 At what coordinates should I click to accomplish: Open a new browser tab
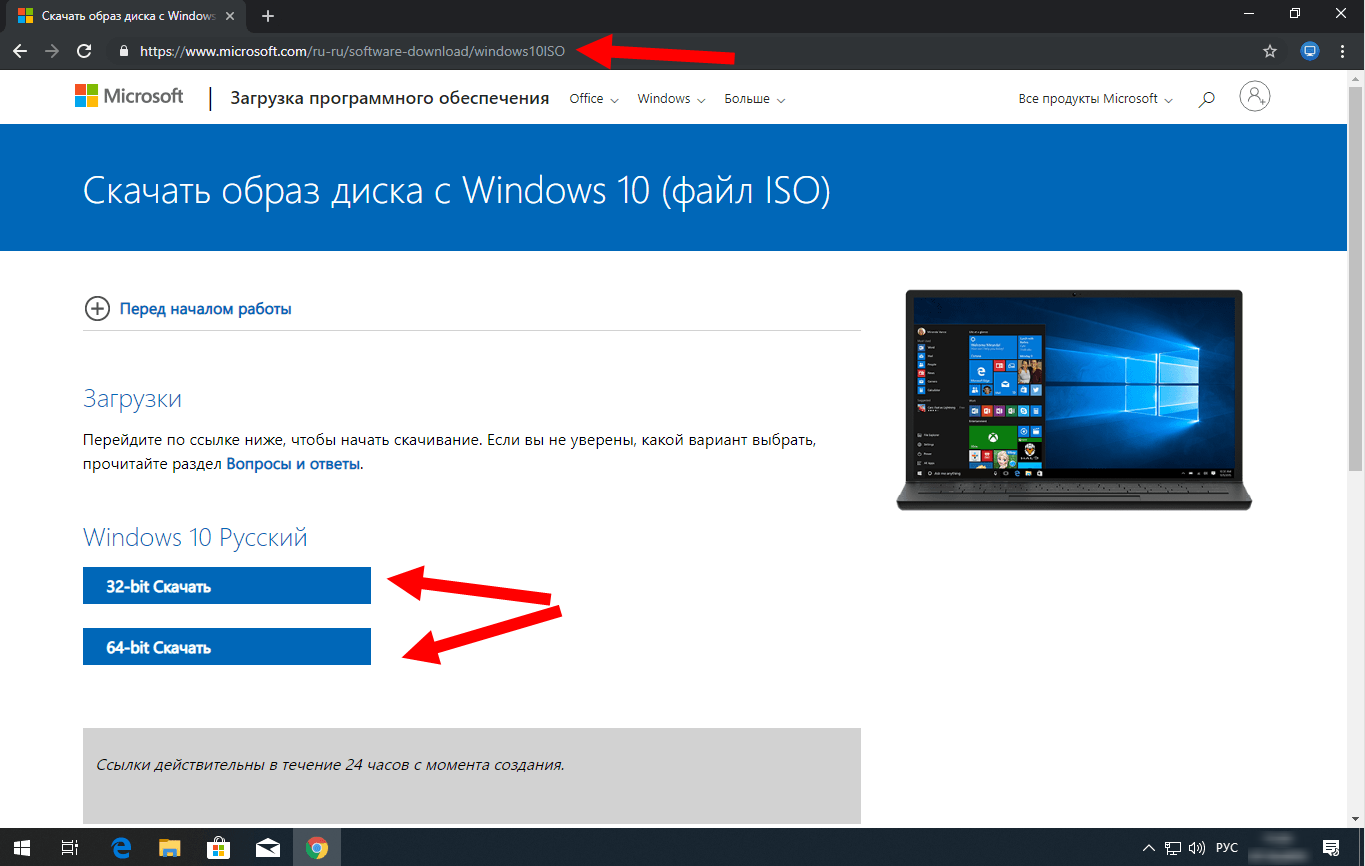click(268, 16)
